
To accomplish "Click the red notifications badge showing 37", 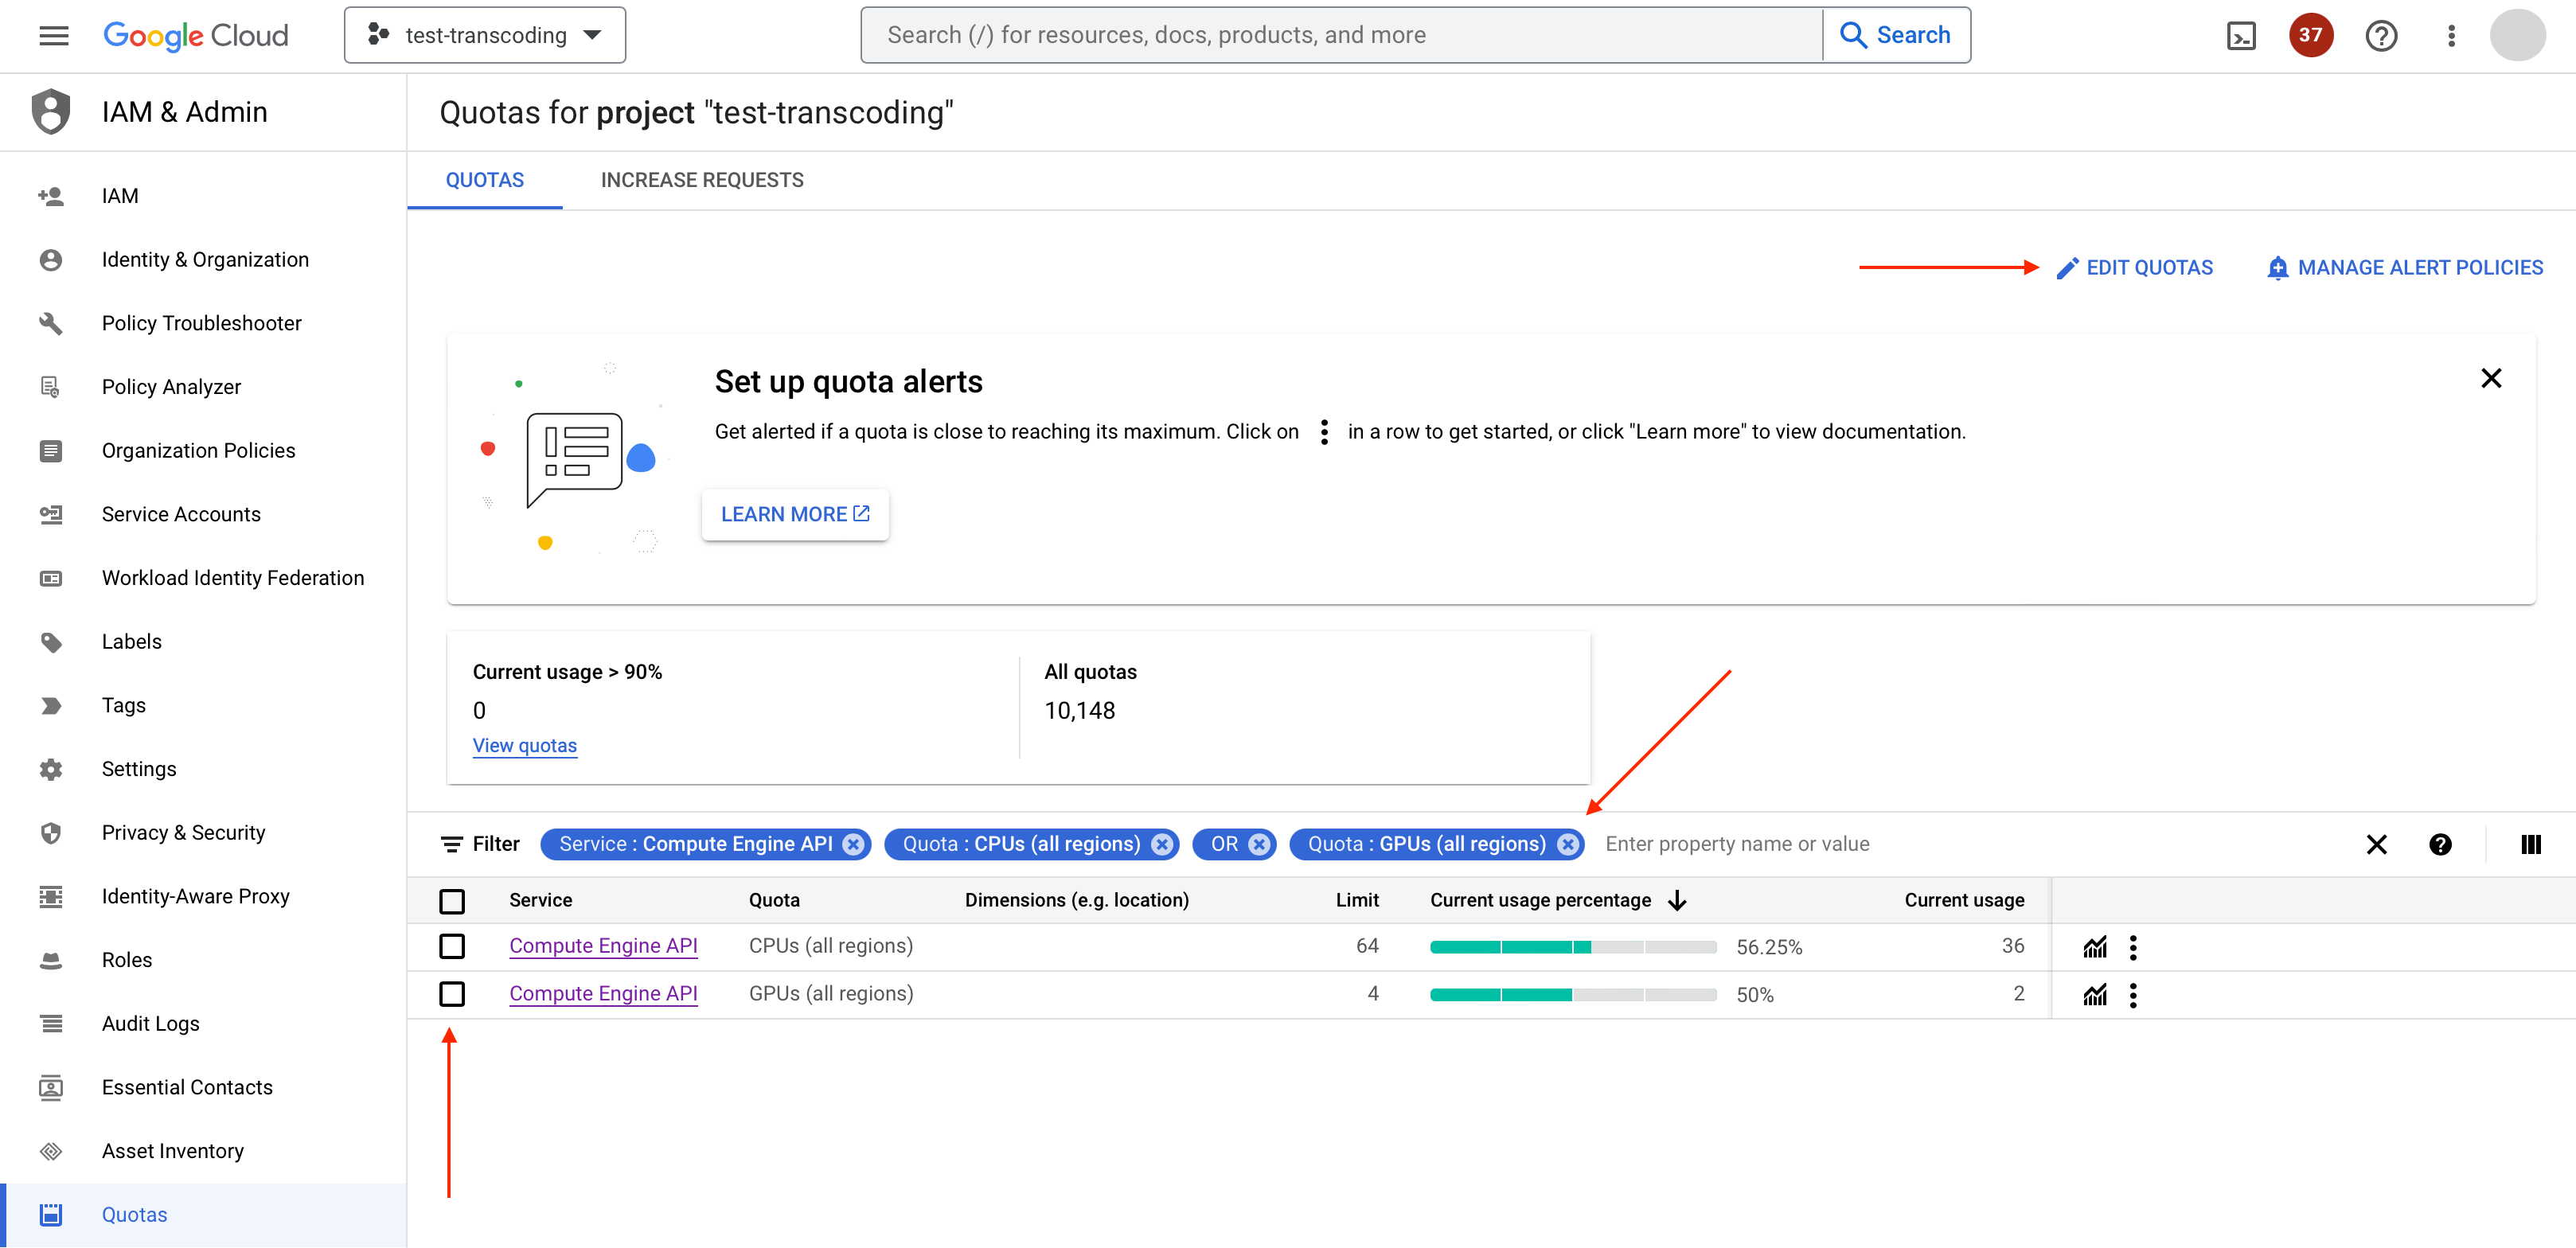I will point(2310,36).
